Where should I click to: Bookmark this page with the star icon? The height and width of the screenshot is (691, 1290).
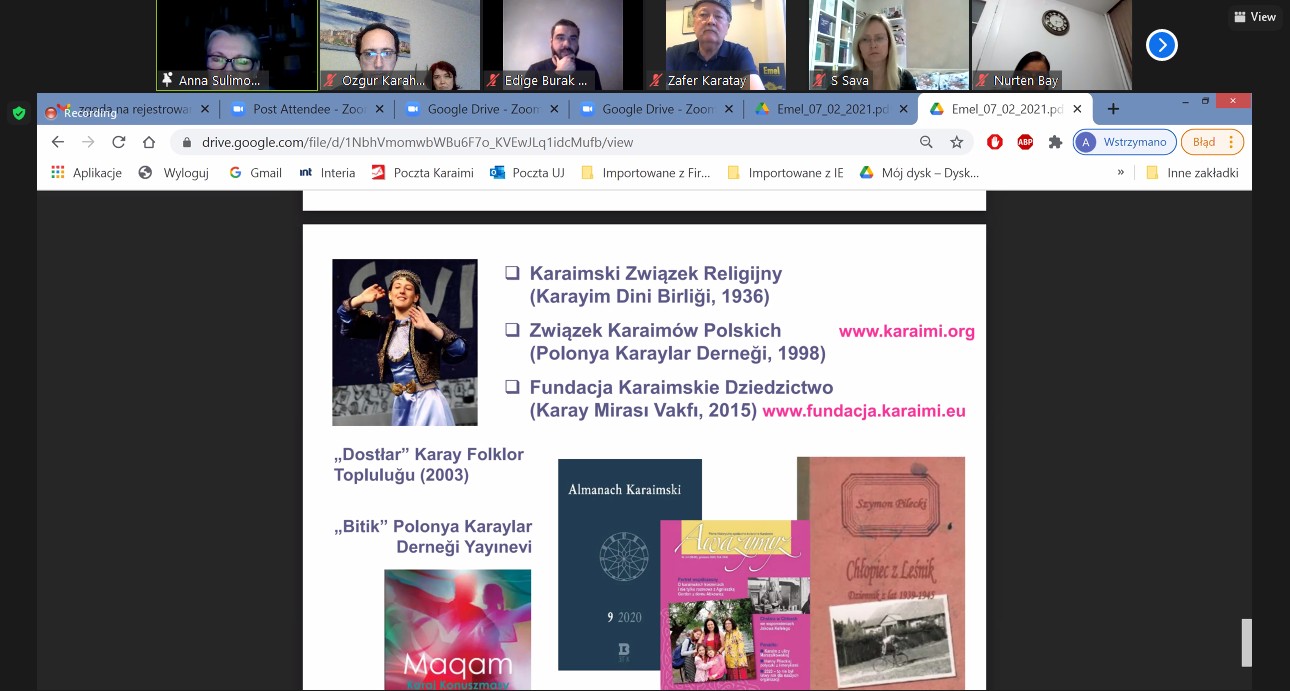coord(956,142)
